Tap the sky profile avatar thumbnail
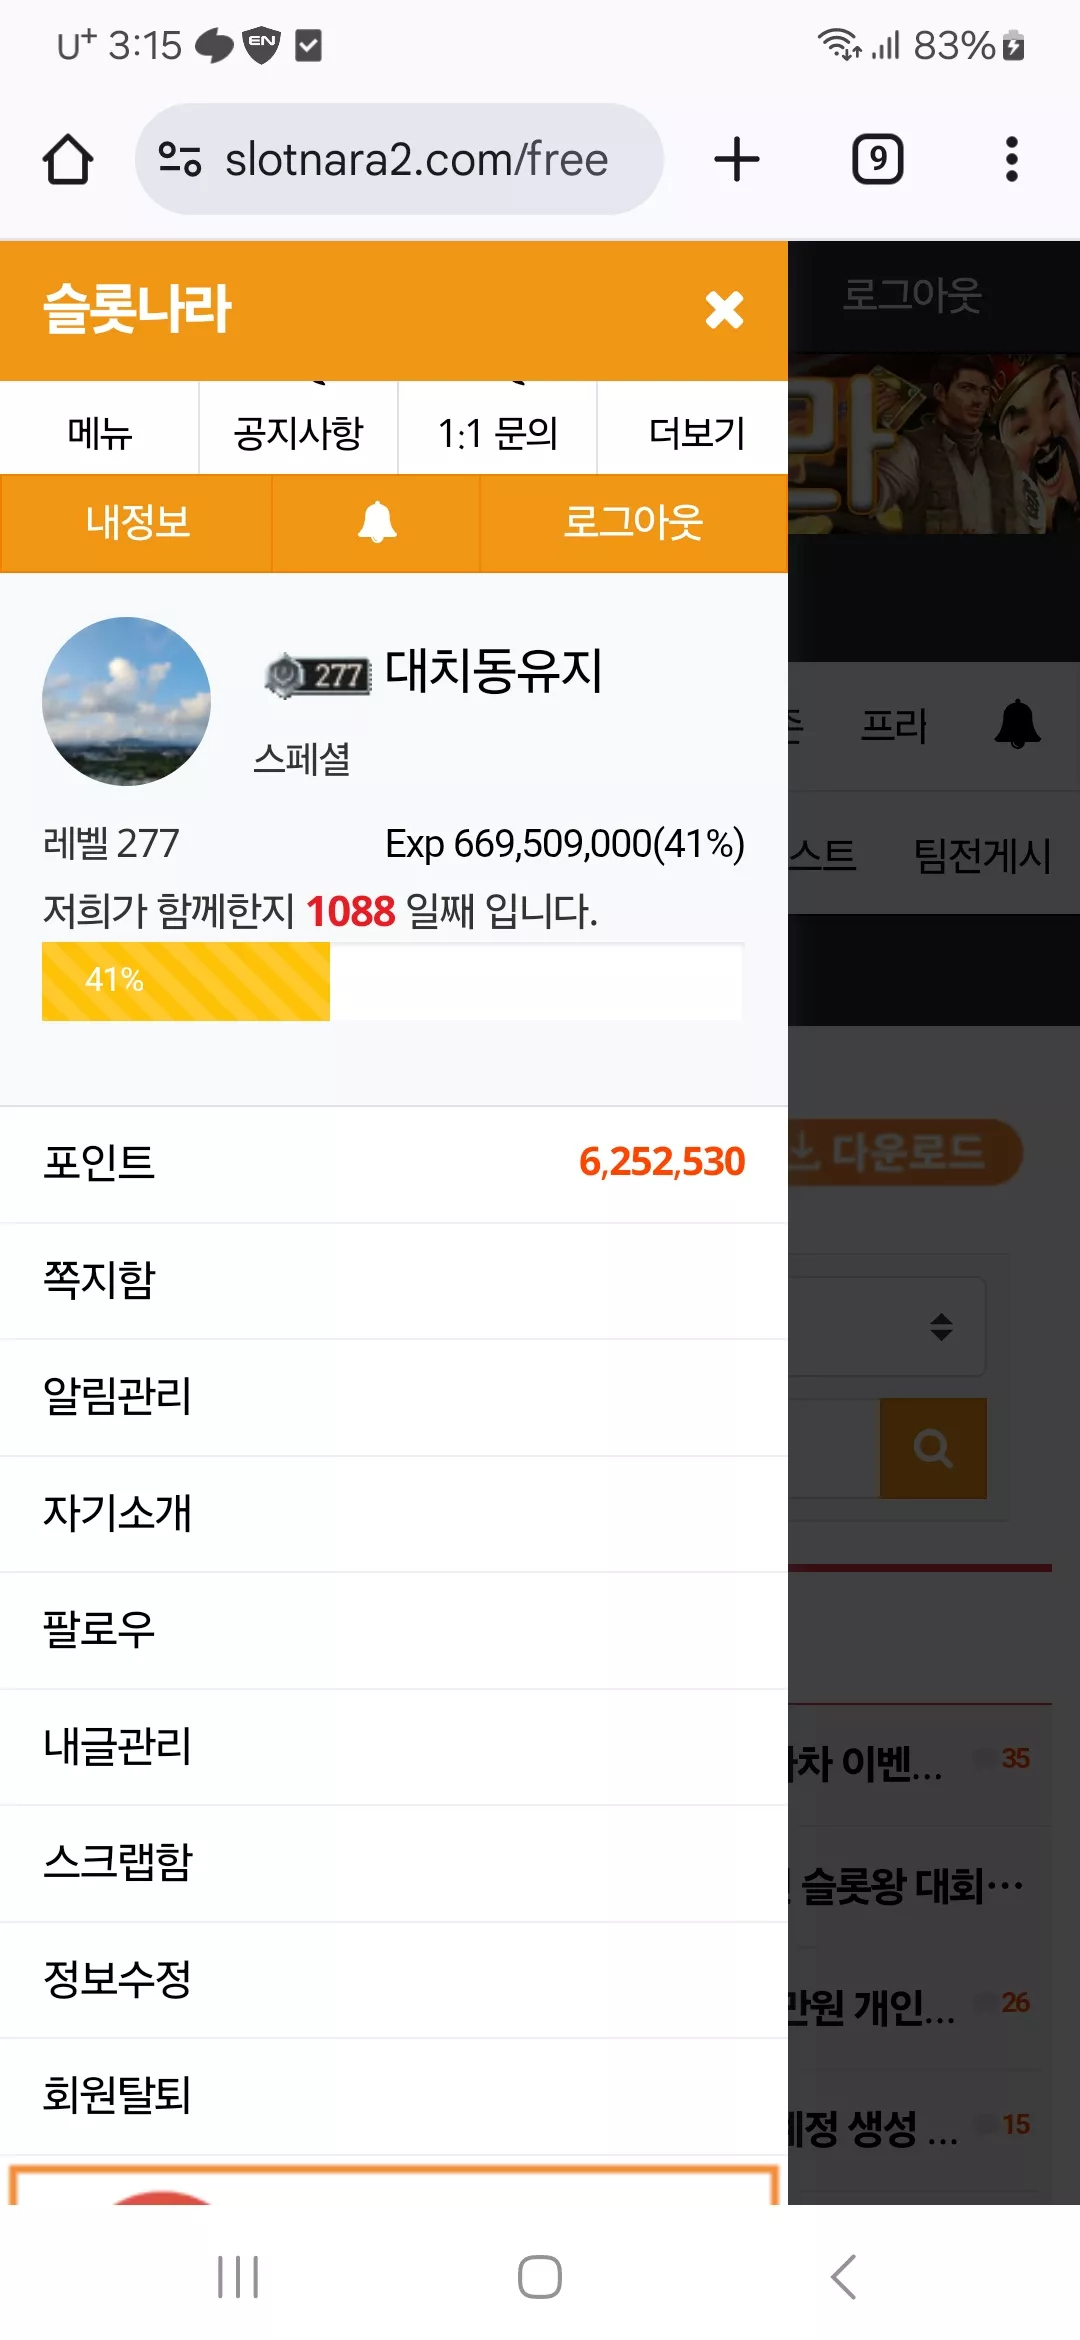This screenshot has height=2340, width=1080. click(126, 701)
